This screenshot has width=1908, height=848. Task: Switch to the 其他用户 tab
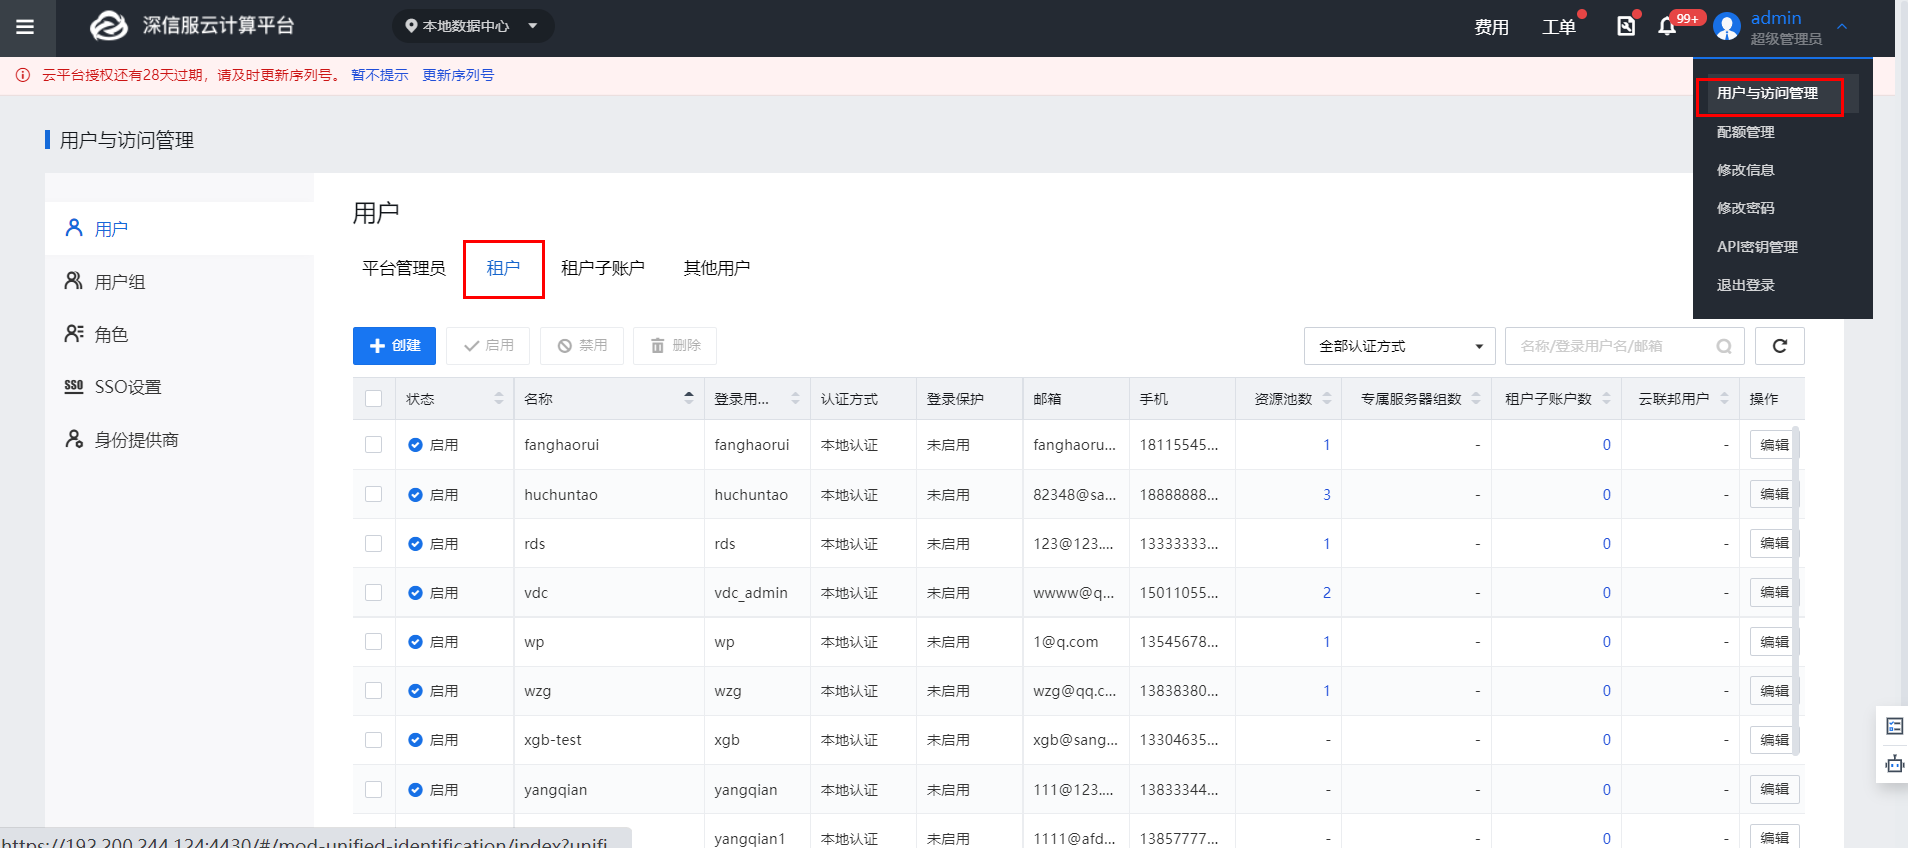[717, 268]
